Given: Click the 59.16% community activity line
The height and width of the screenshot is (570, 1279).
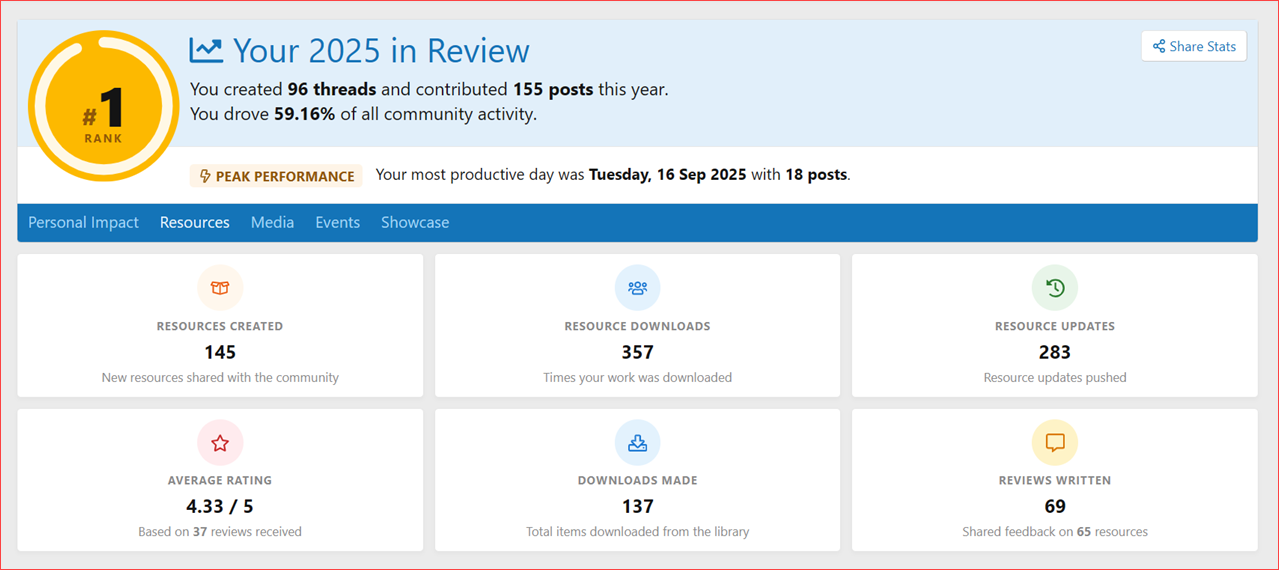Looking at the screenshot, I should 364,114.
